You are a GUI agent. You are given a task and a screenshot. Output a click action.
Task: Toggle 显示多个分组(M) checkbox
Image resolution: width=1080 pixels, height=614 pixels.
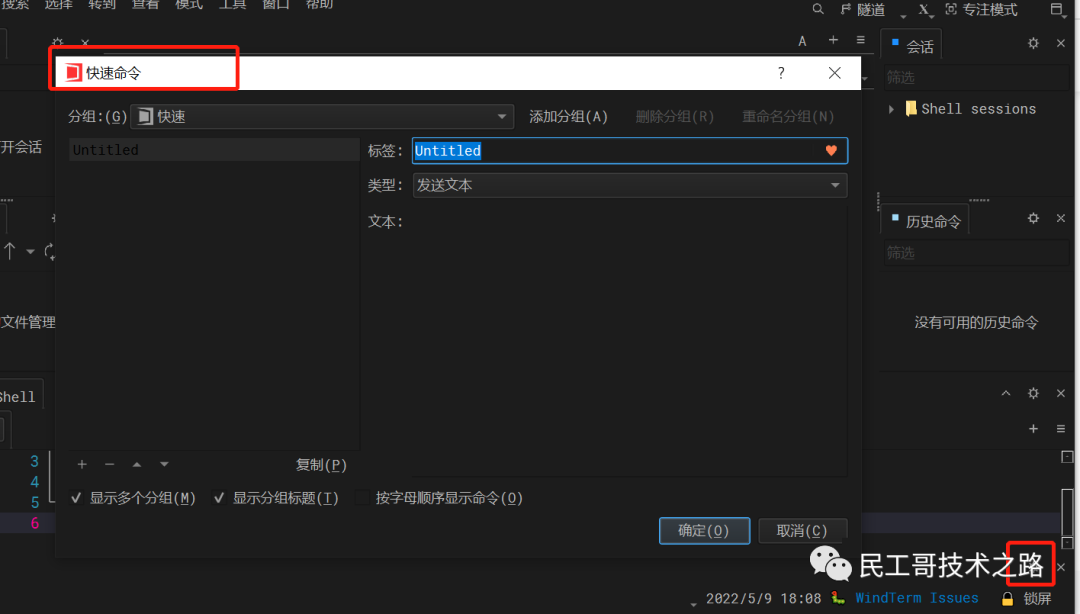click(x=76, y=498)
